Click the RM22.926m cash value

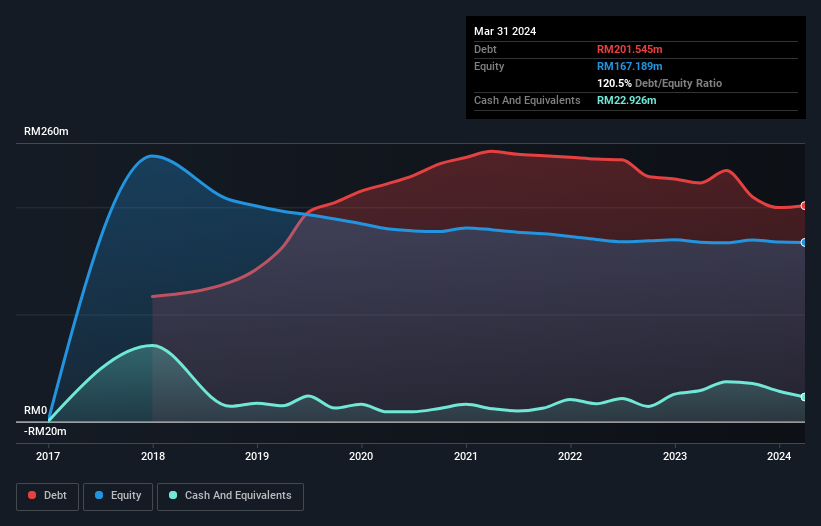click(x=626, y=100)
